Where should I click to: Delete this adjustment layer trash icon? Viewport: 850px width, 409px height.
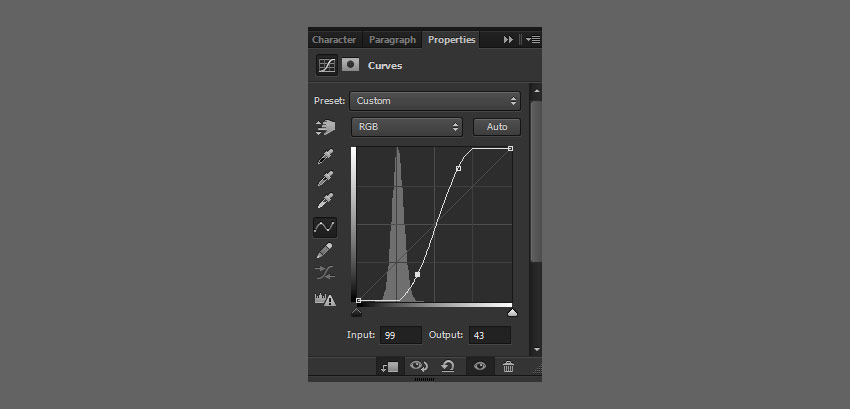tap(508, 367)
